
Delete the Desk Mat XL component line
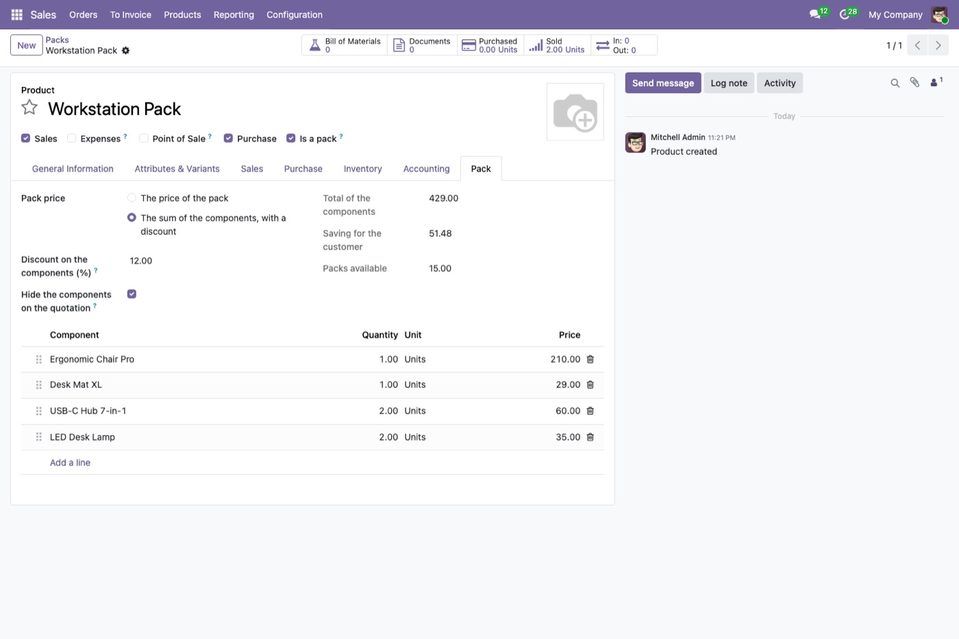tap(590, 385)
